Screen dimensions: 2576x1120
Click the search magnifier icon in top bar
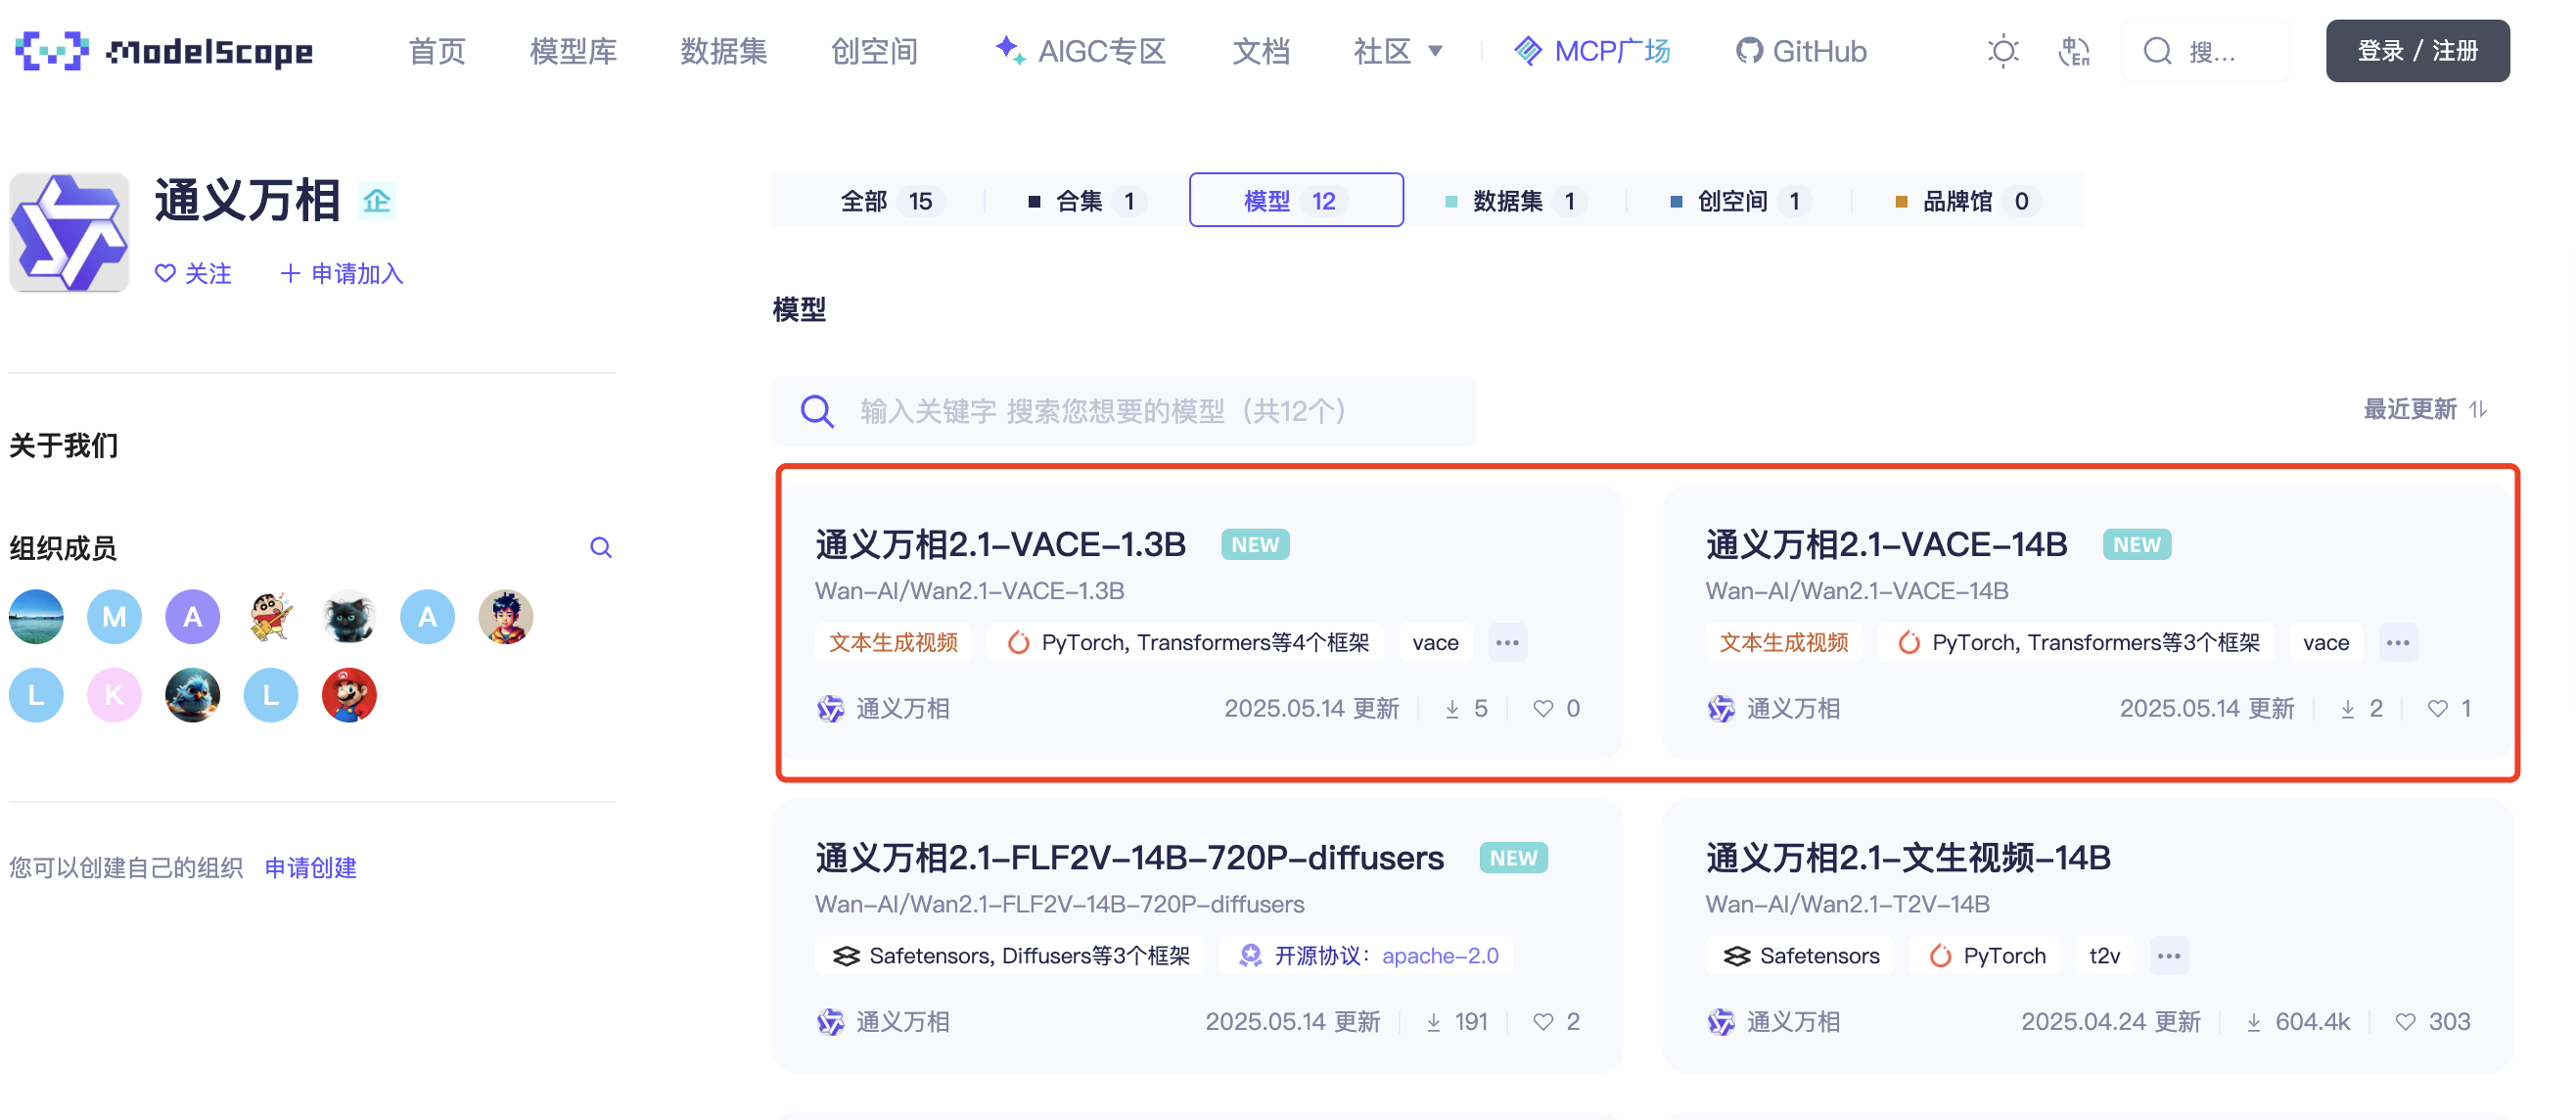pyautogui.click(x=2156, y=50)
